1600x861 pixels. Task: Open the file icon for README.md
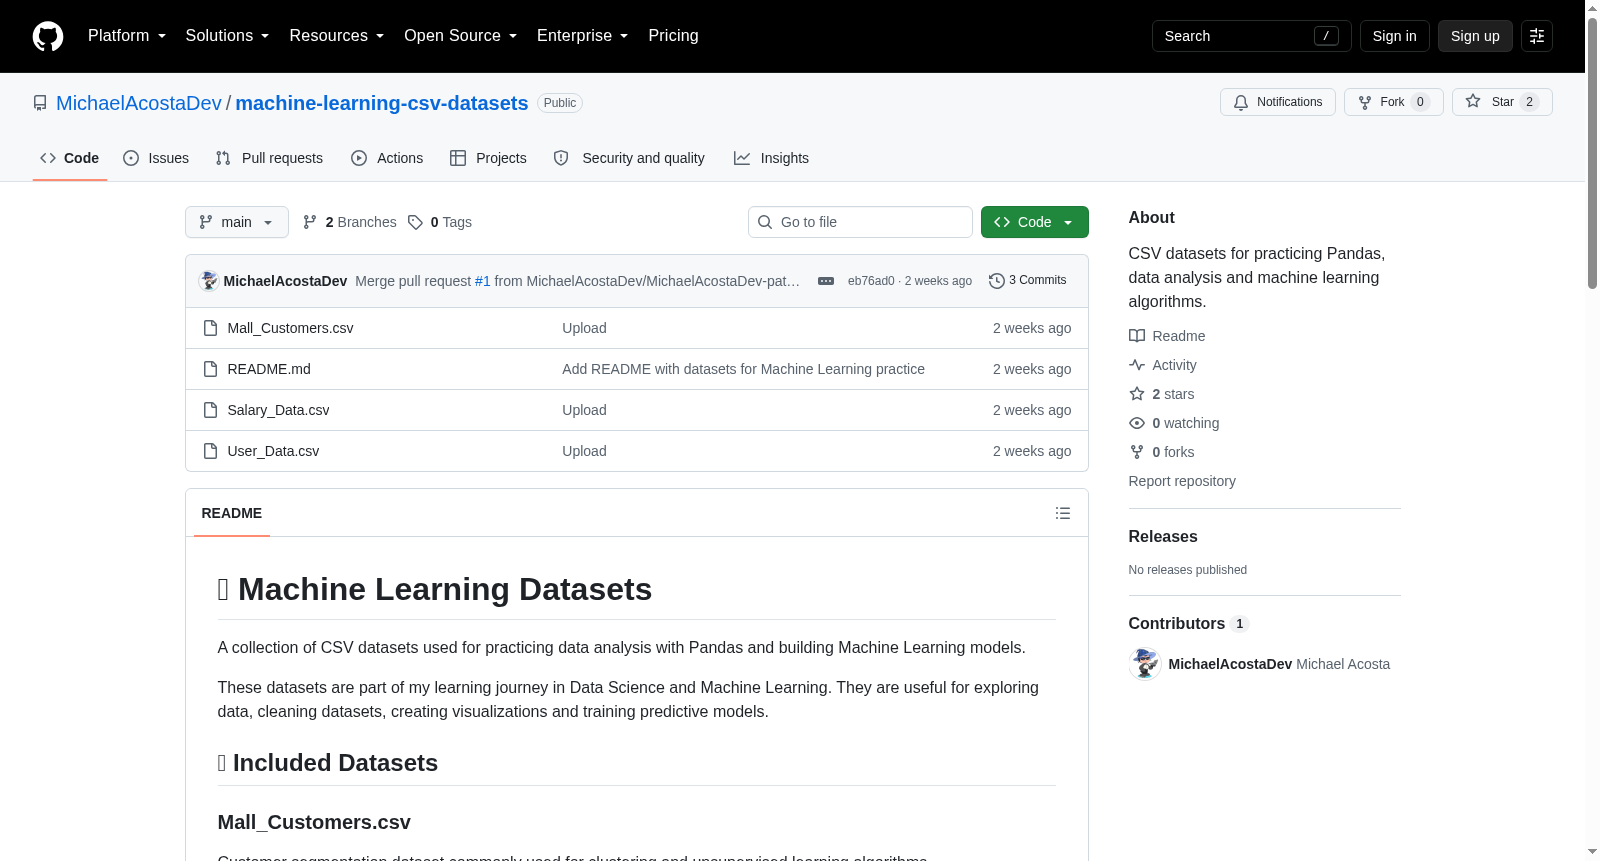click(210, 369)
